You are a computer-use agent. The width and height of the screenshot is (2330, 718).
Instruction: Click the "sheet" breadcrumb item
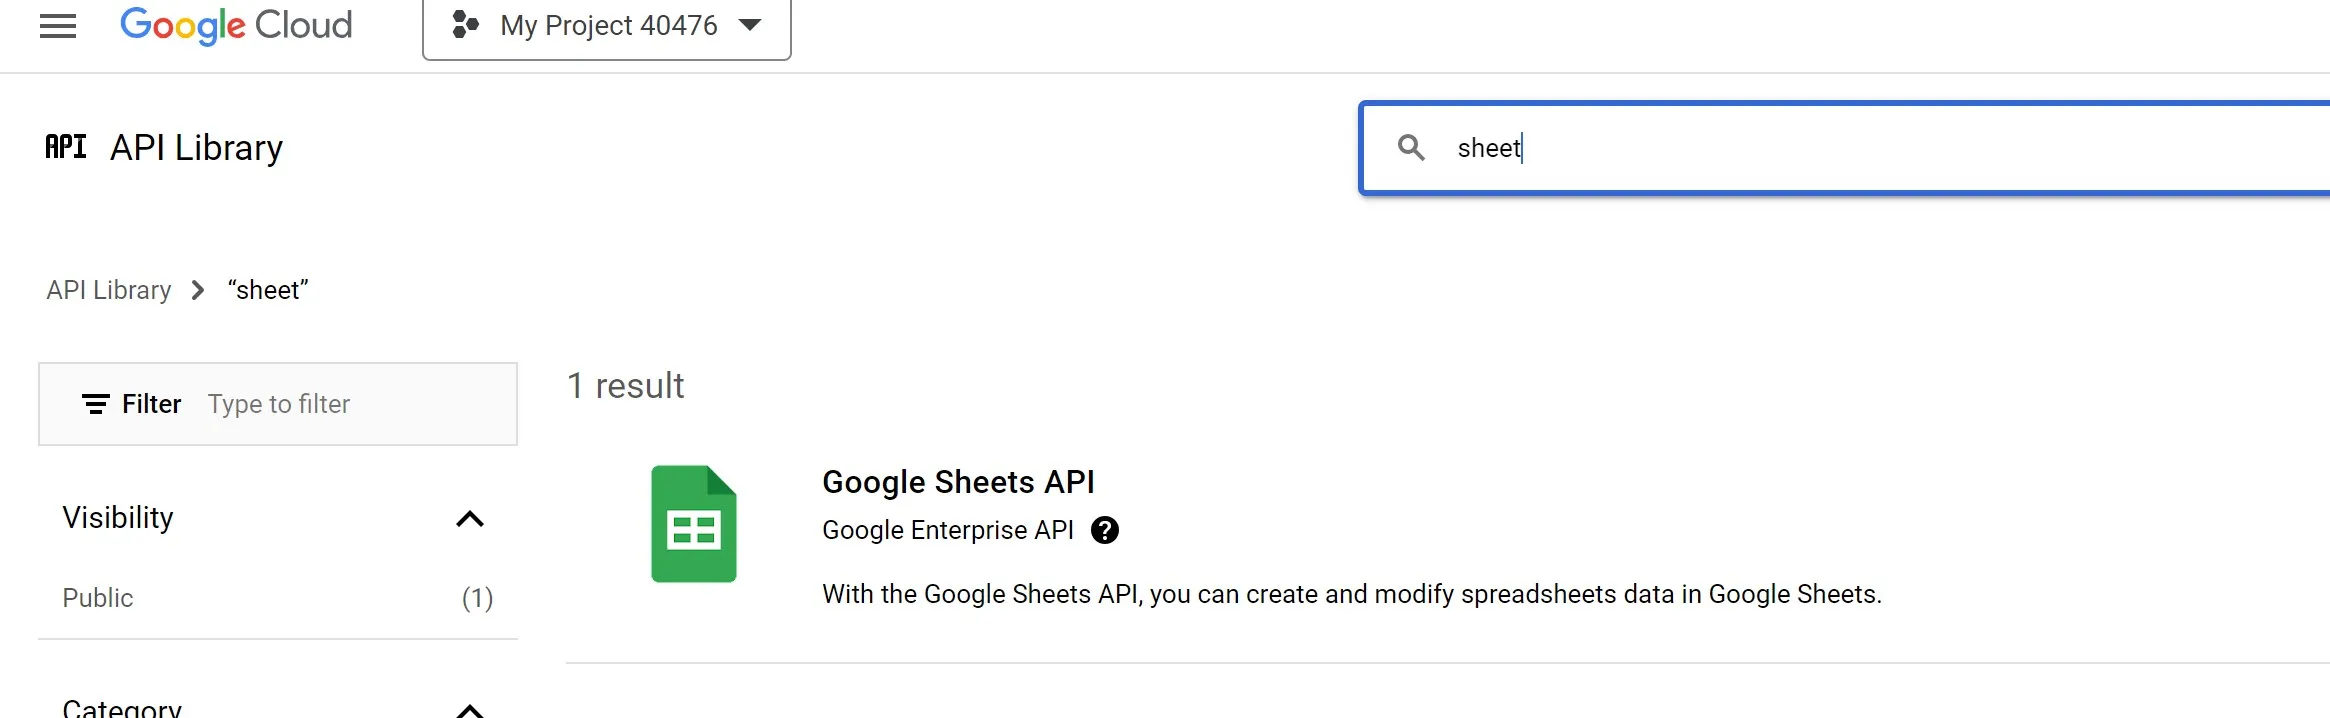tap(268, 290)
